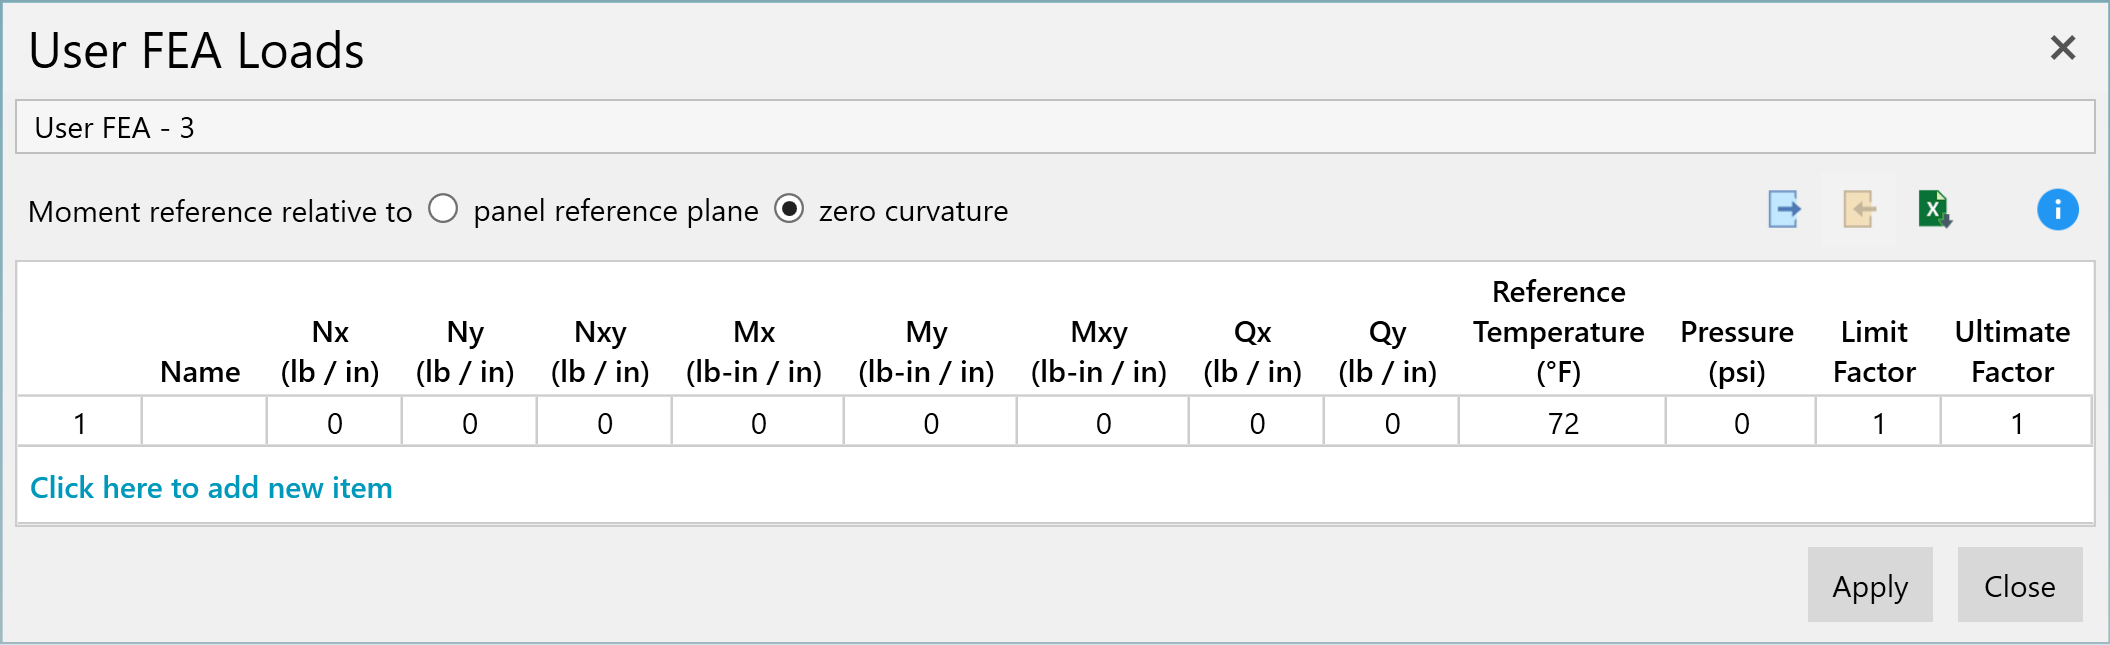Select the Reference Temperature cell showing 72

pos(1562,422)
